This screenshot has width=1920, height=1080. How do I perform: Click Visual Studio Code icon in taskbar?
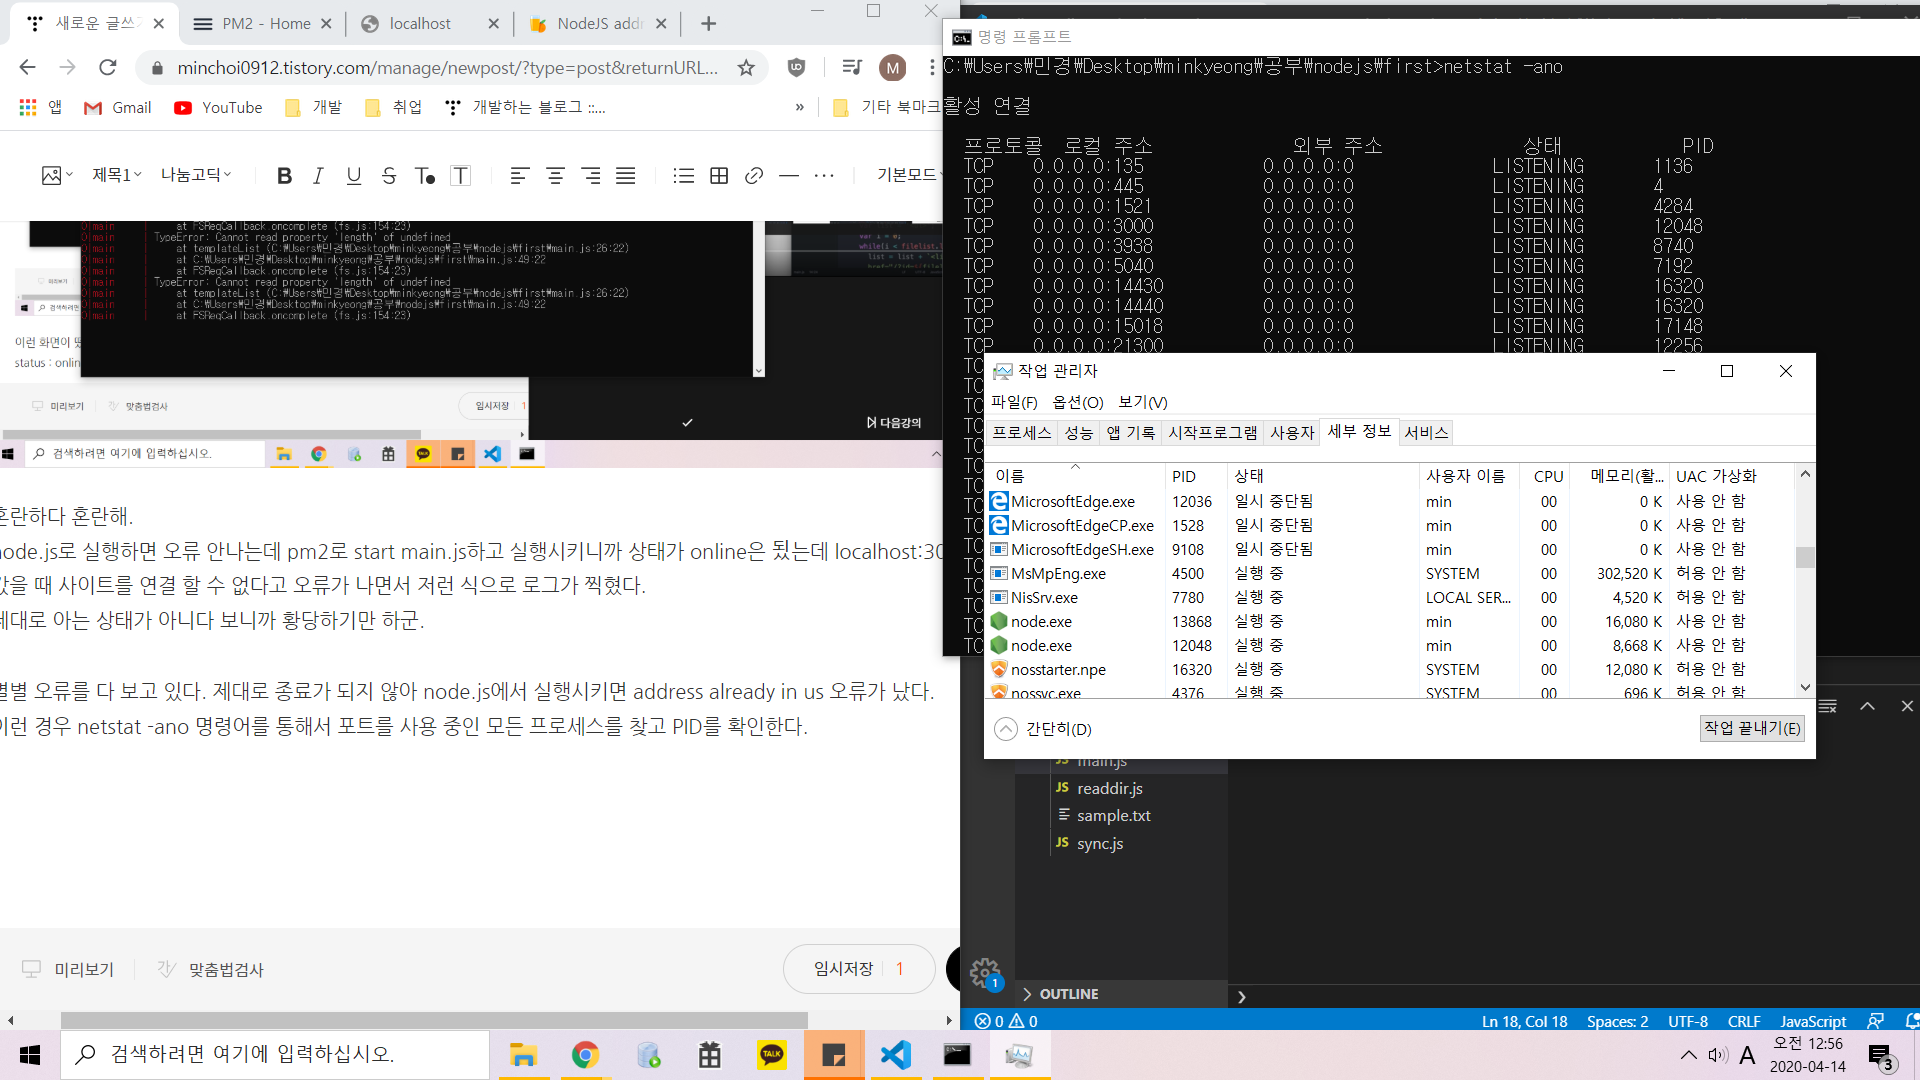tap(896, 1055)
